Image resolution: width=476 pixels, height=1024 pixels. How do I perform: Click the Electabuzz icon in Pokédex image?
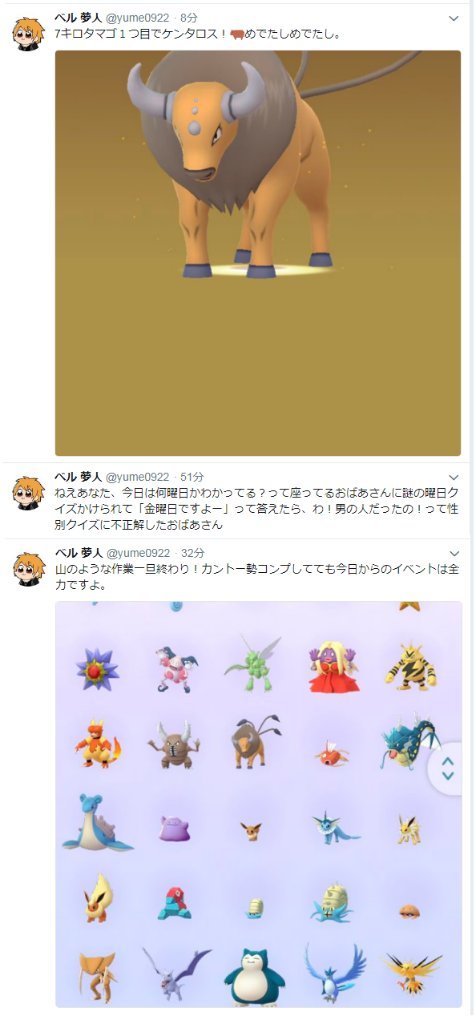410,666
